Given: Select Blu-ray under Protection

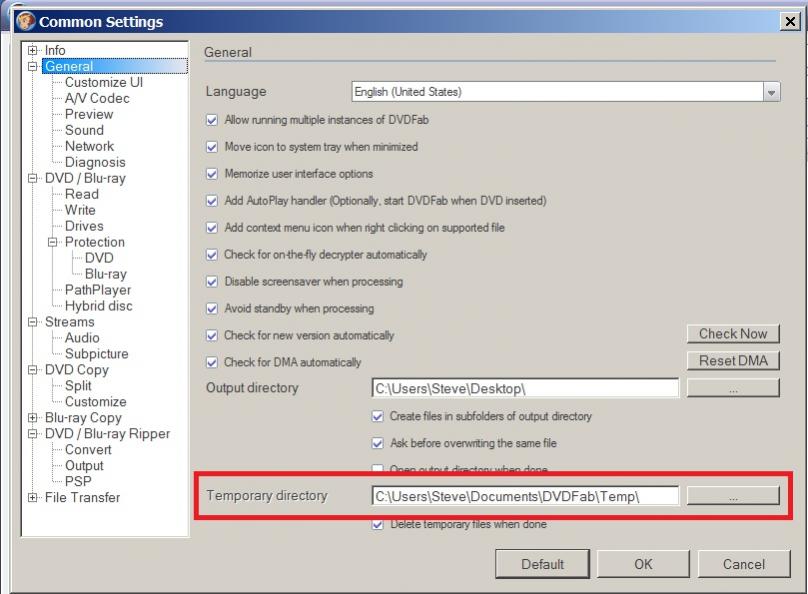Looking at the screenshot, I should click(x=106, y=274).
